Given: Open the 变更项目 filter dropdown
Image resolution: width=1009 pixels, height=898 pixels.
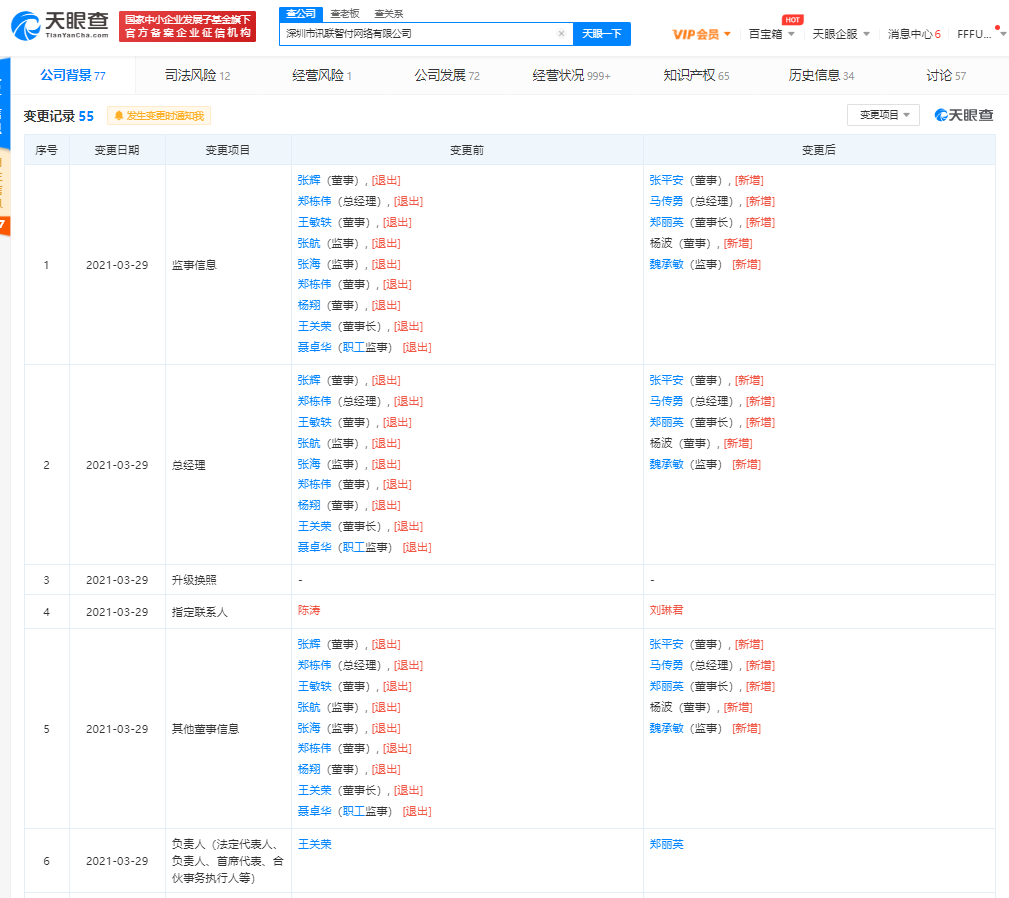Looking at the screenshot, I should (884, 115).
